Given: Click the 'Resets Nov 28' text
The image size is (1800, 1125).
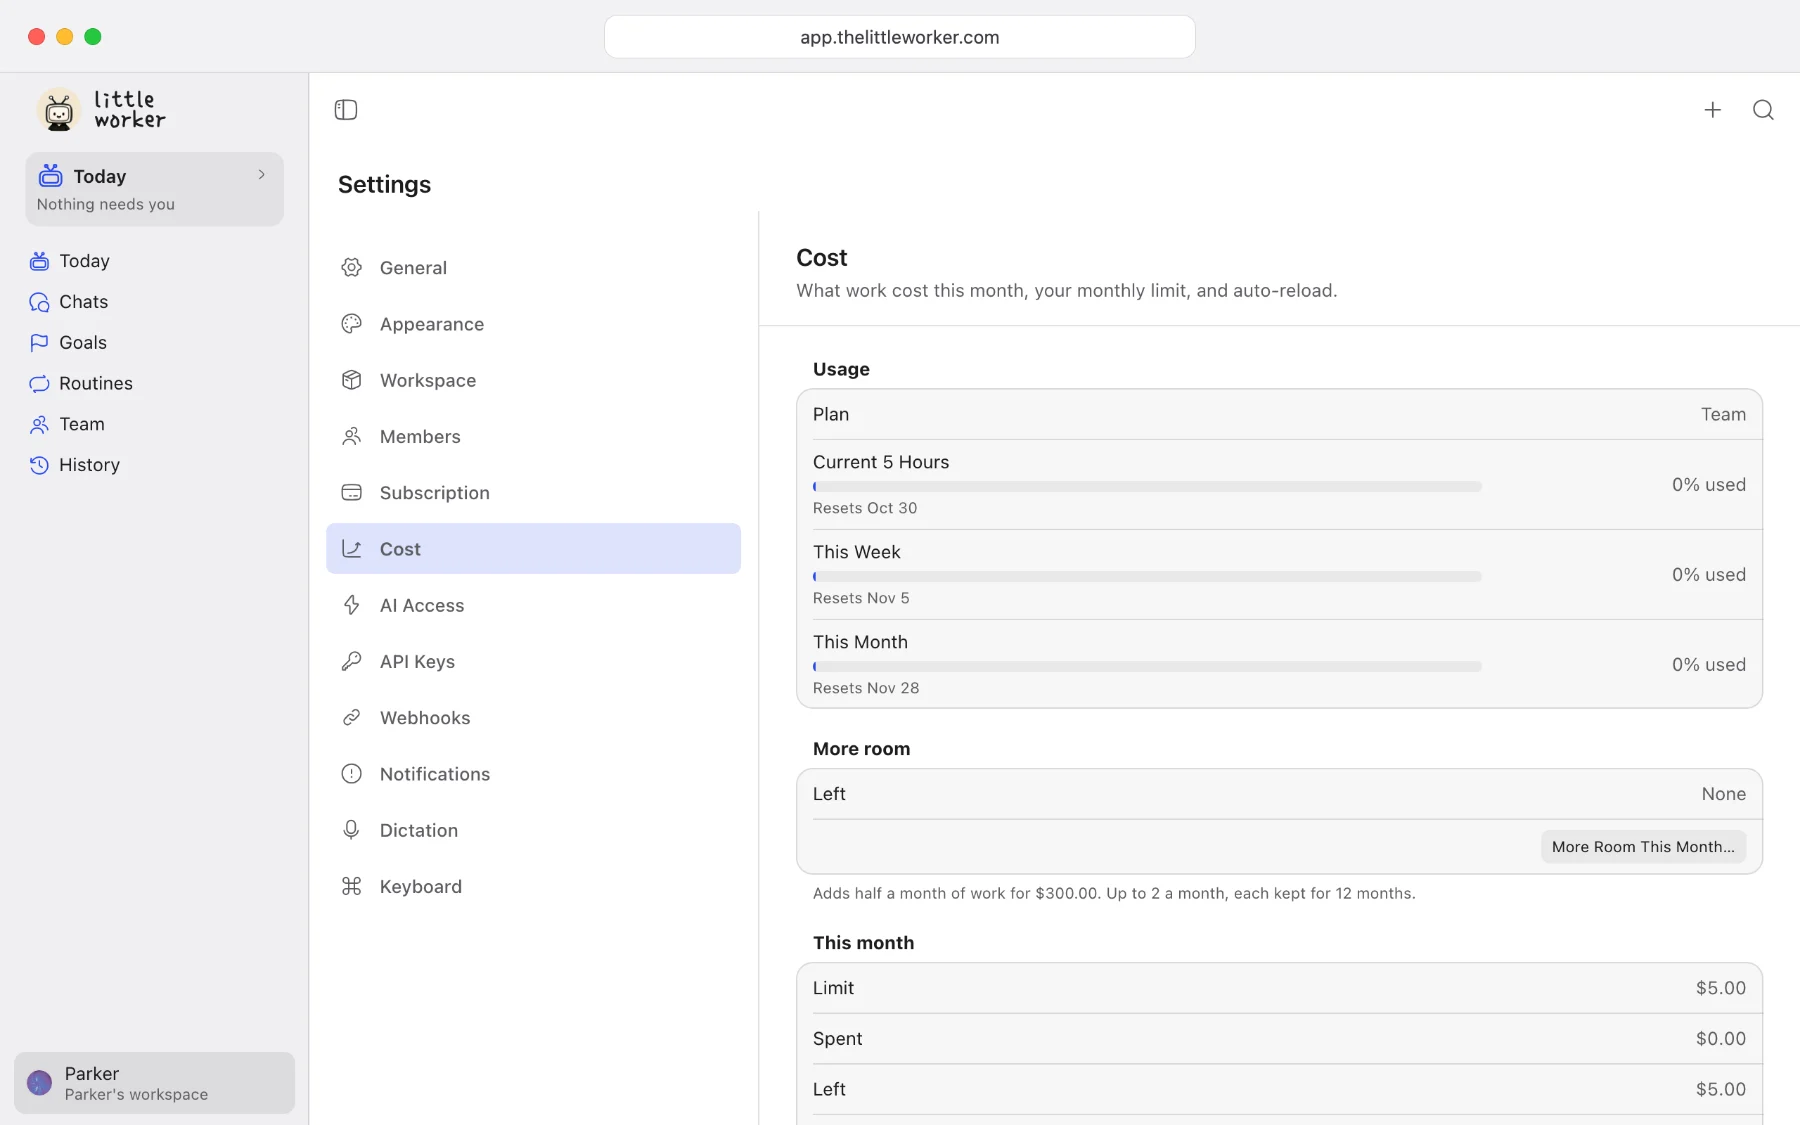Looking at the screenshot, I should point(866,688).
